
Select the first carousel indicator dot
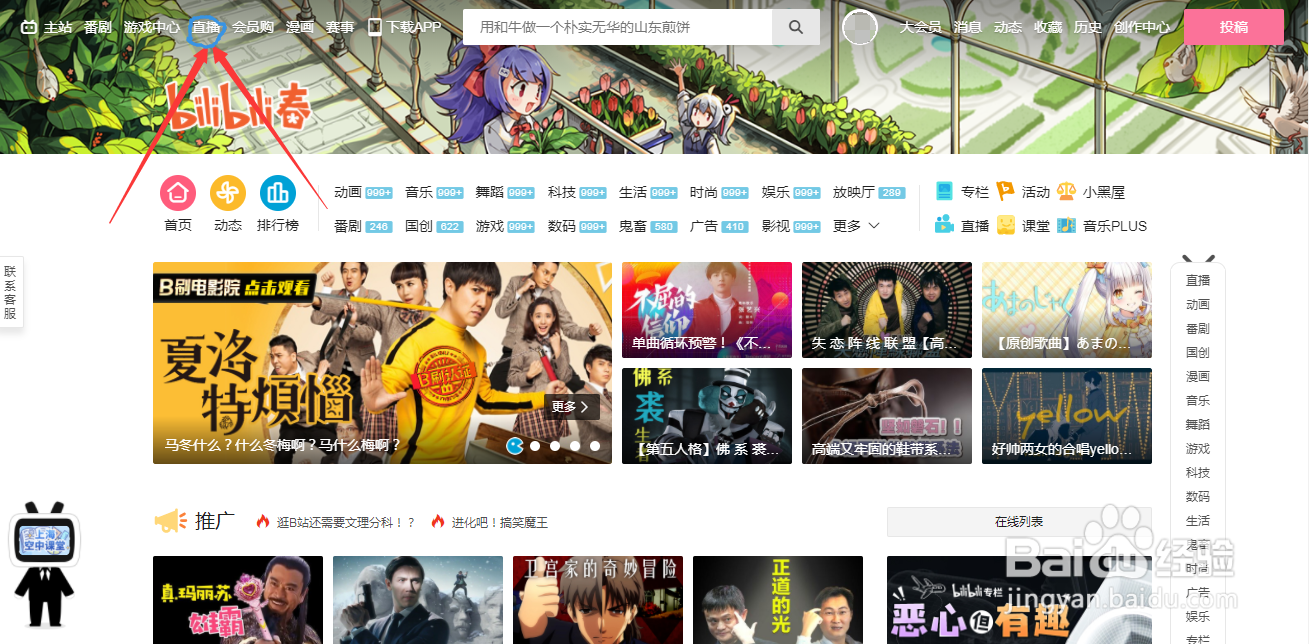pos(515,446)
